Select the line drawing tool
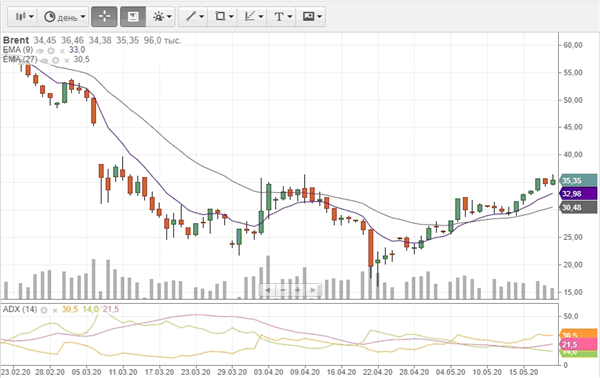The image size is (600, 378). pos(191,16)
